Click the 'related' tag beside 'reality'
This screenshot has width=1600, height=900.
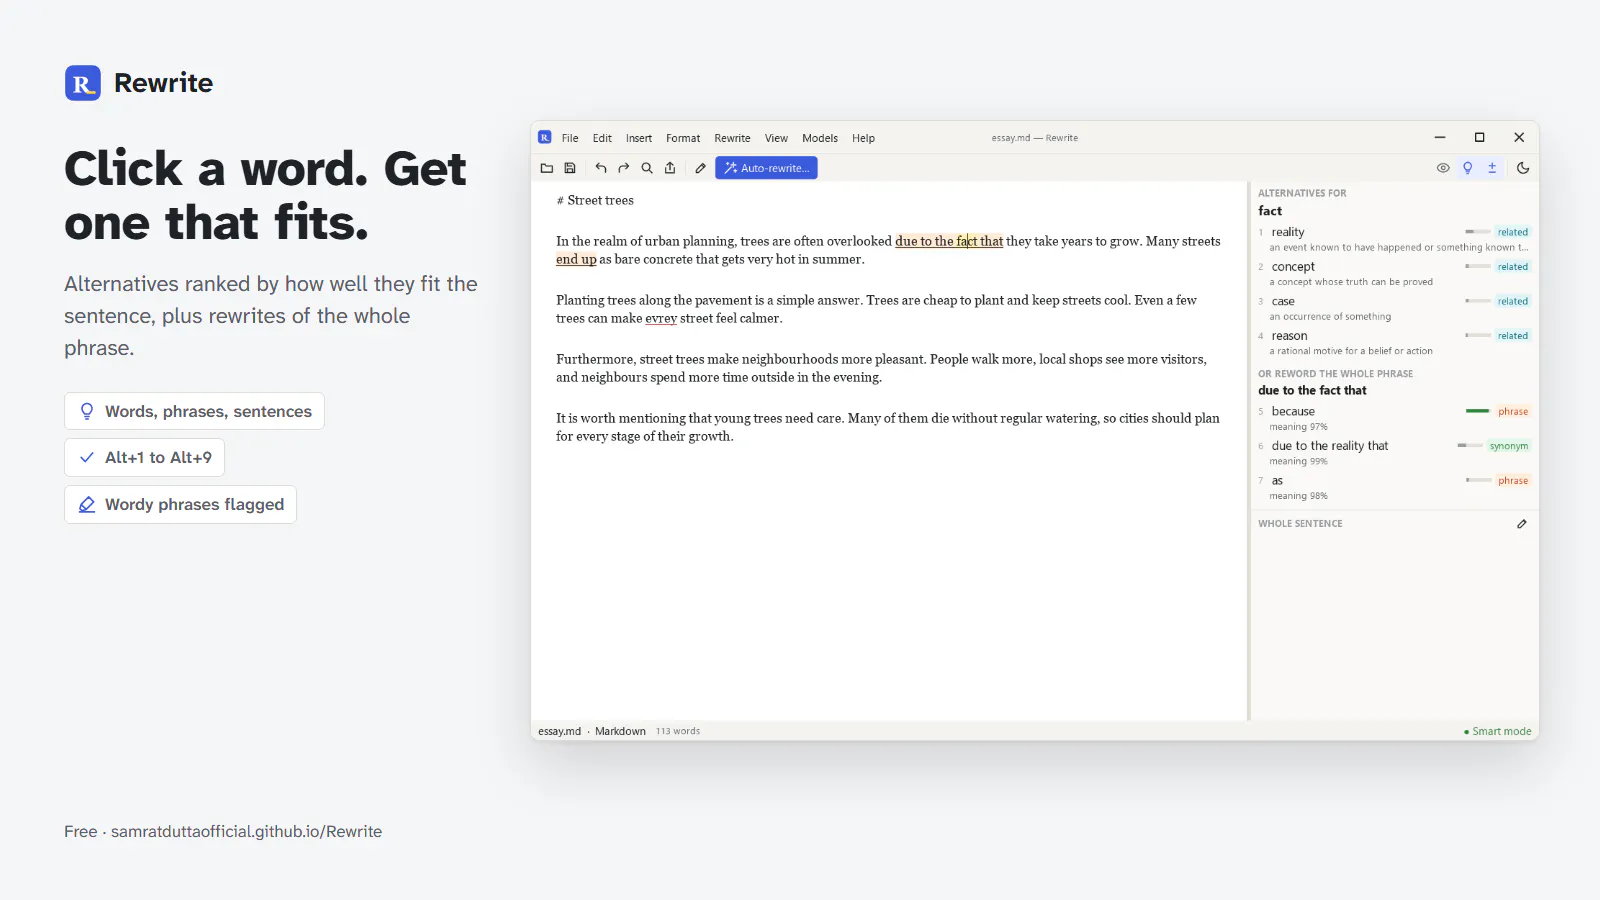[x=1513, y=232]
